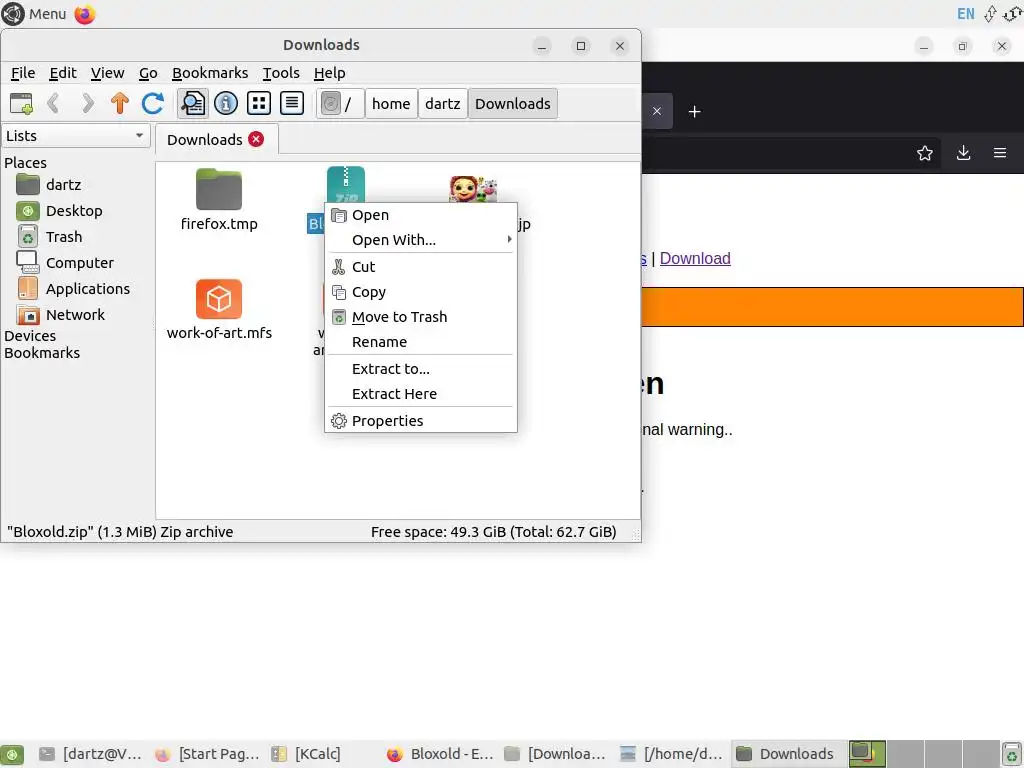The height and width of the screenshot is (768, 1024).
Task: Open the Help menu
Action: (329, 73)
